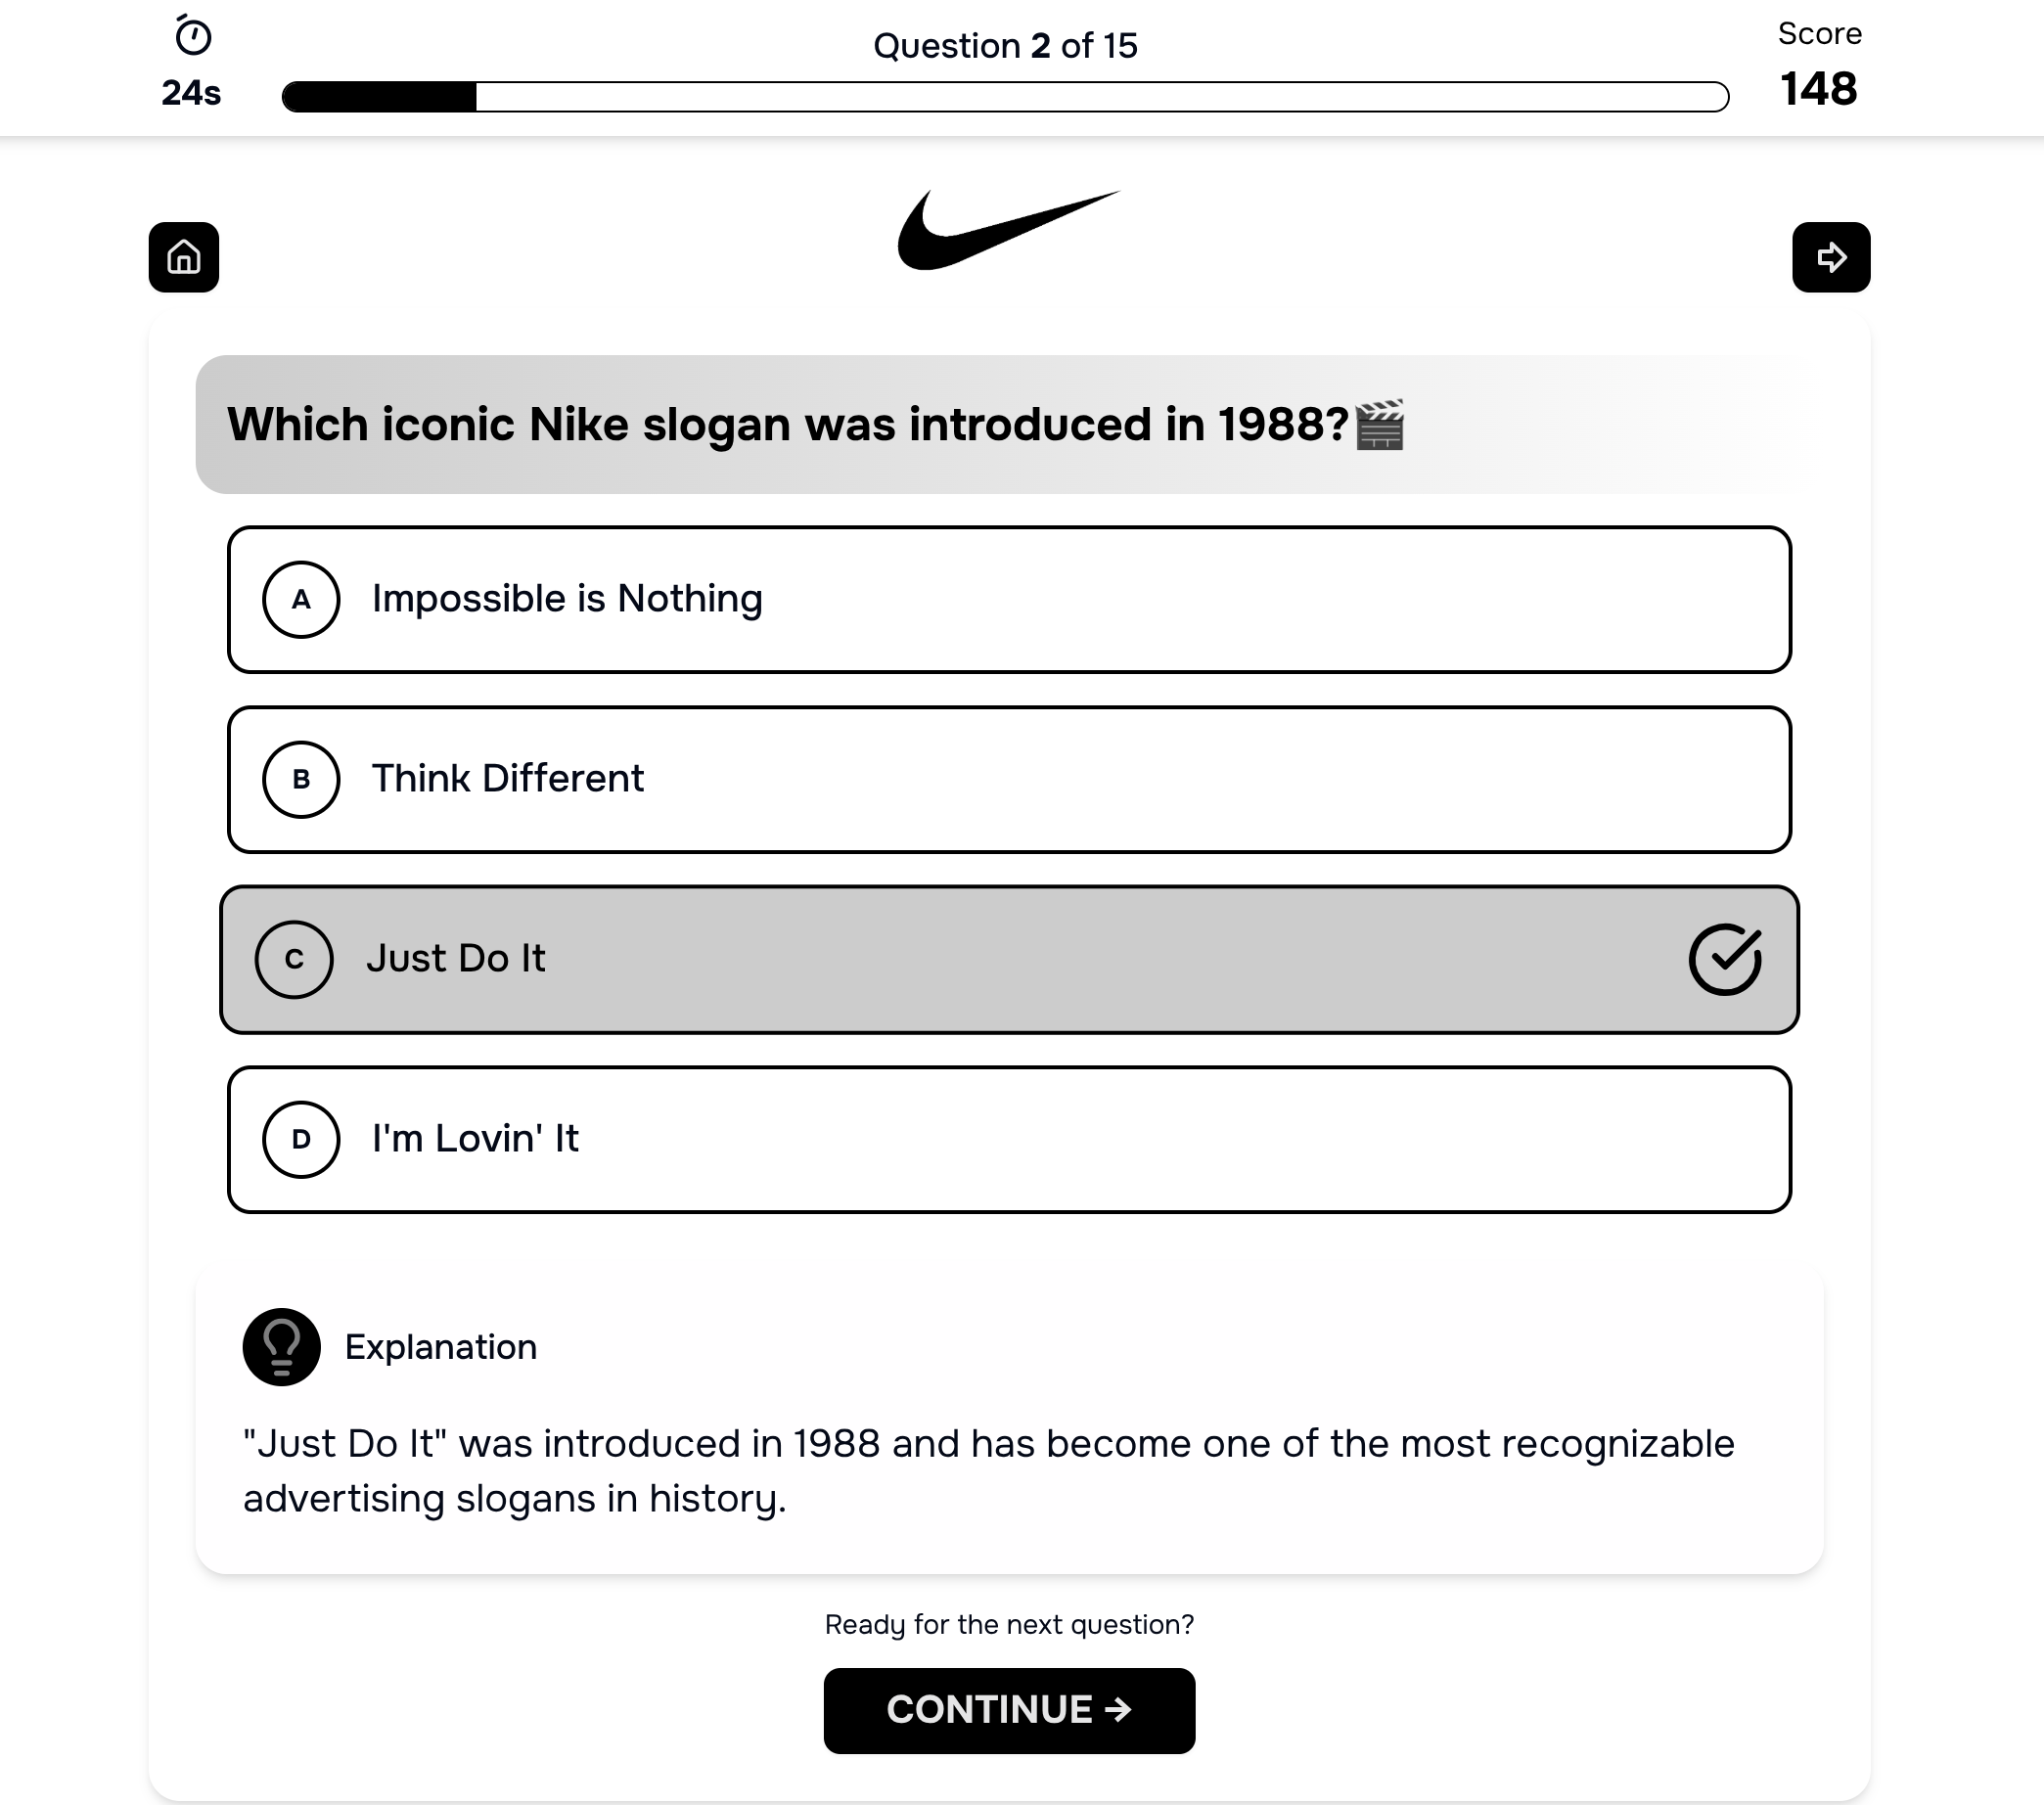Open the next question with Continue

[x=1009, y=1710]
